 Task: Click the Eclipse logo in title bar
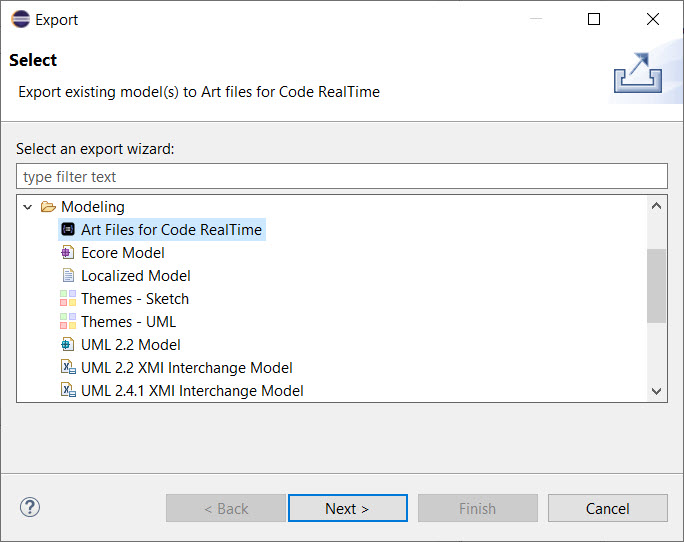point(21,20)
